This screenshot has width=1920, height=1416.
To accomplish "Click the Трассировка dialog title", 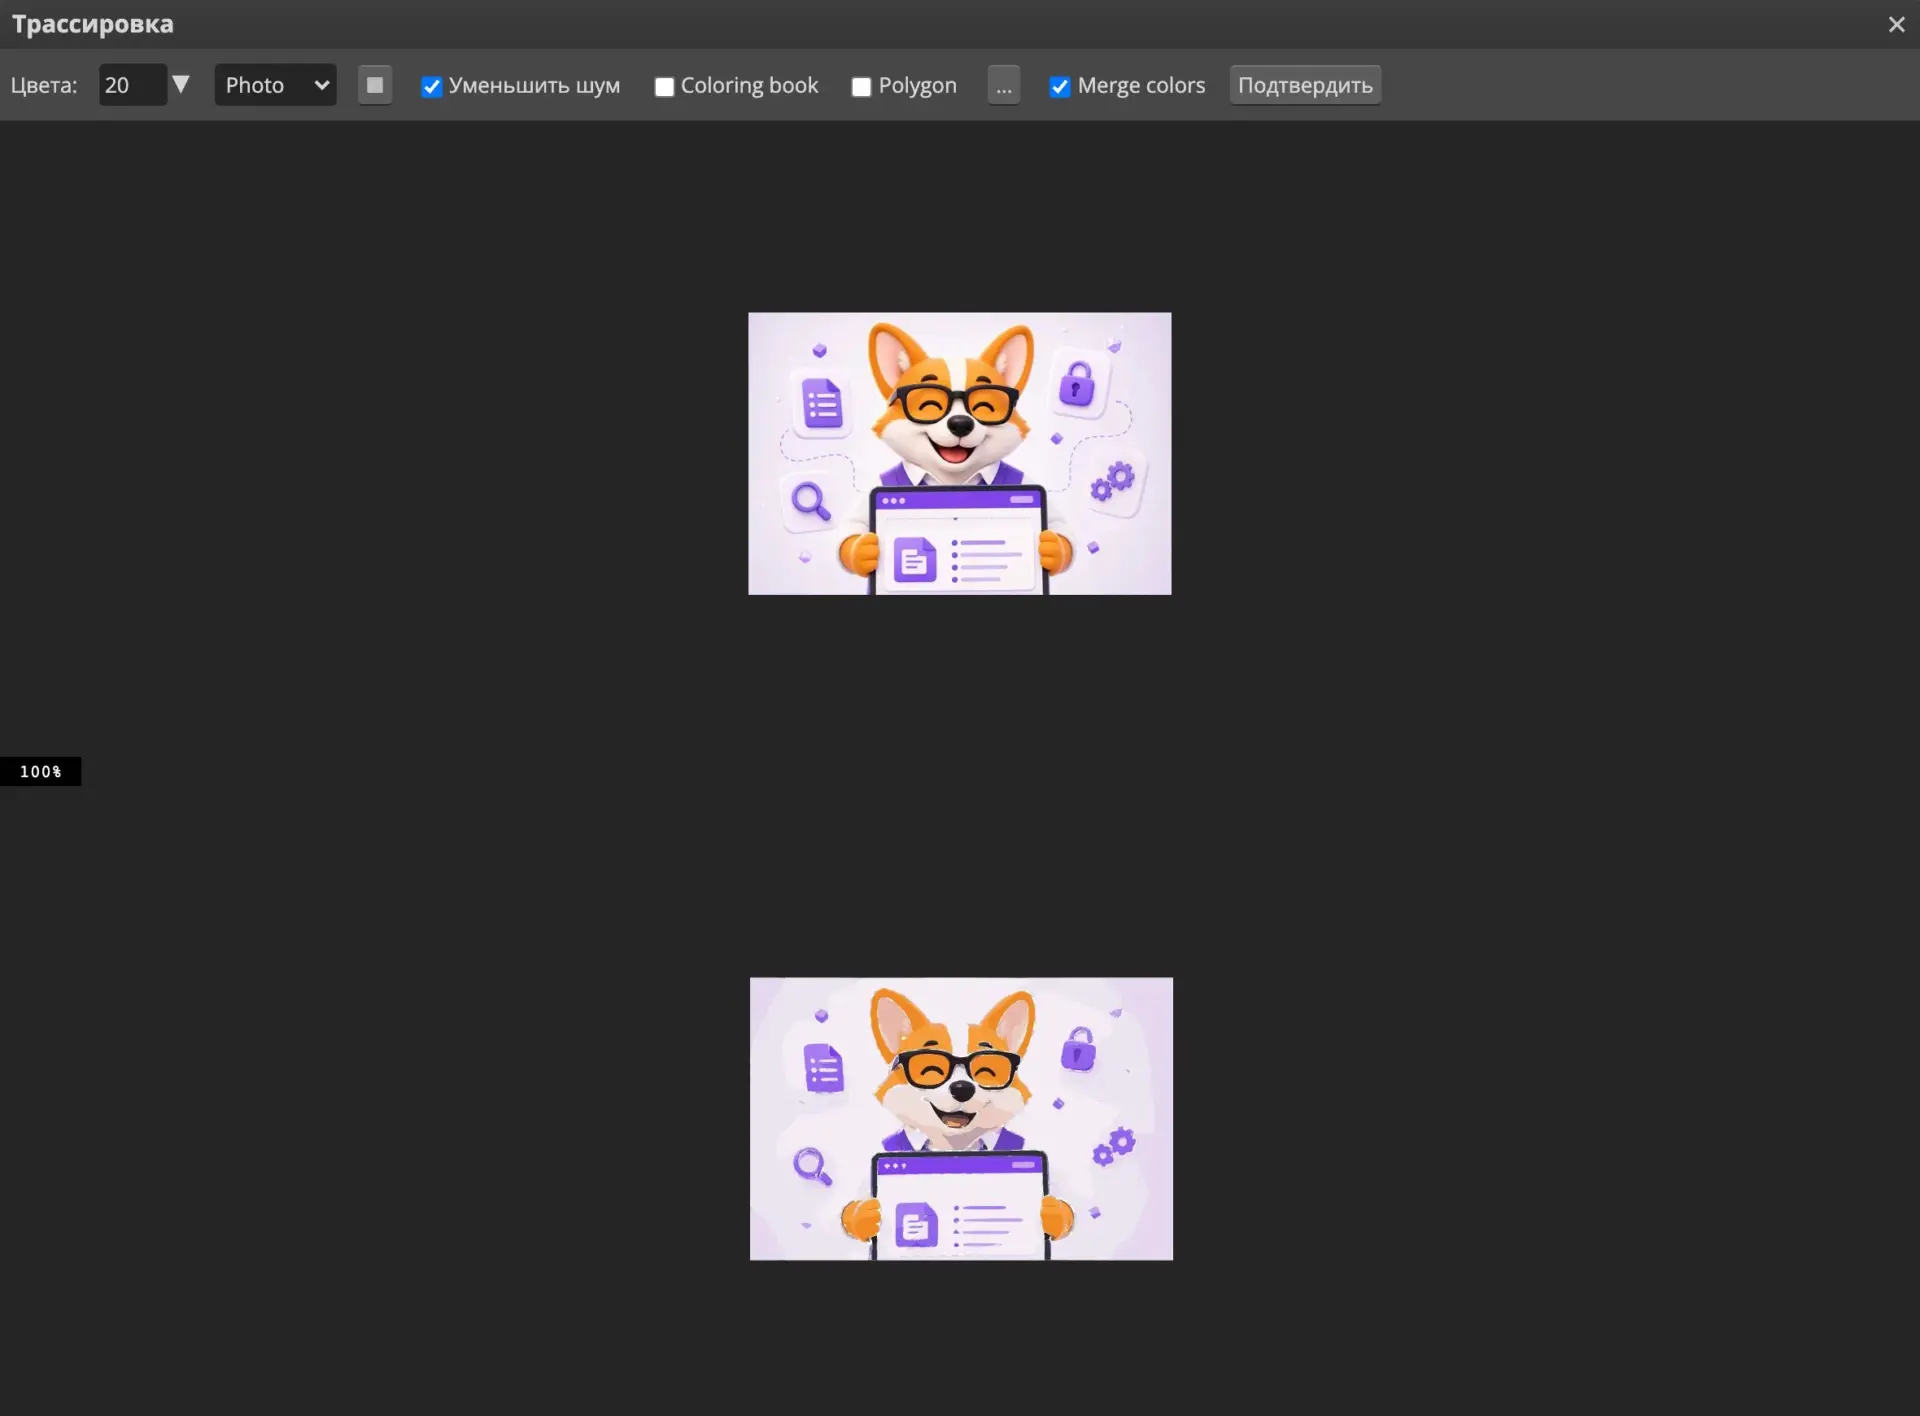I will (x=93, y=24).
